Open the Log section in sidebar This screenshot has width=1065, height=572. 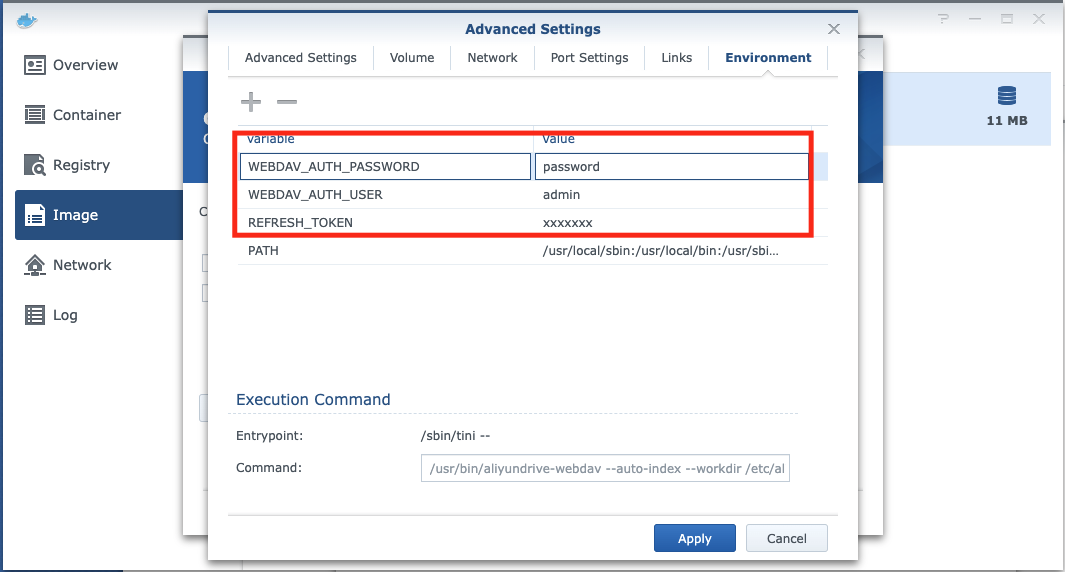pos(98,315)
